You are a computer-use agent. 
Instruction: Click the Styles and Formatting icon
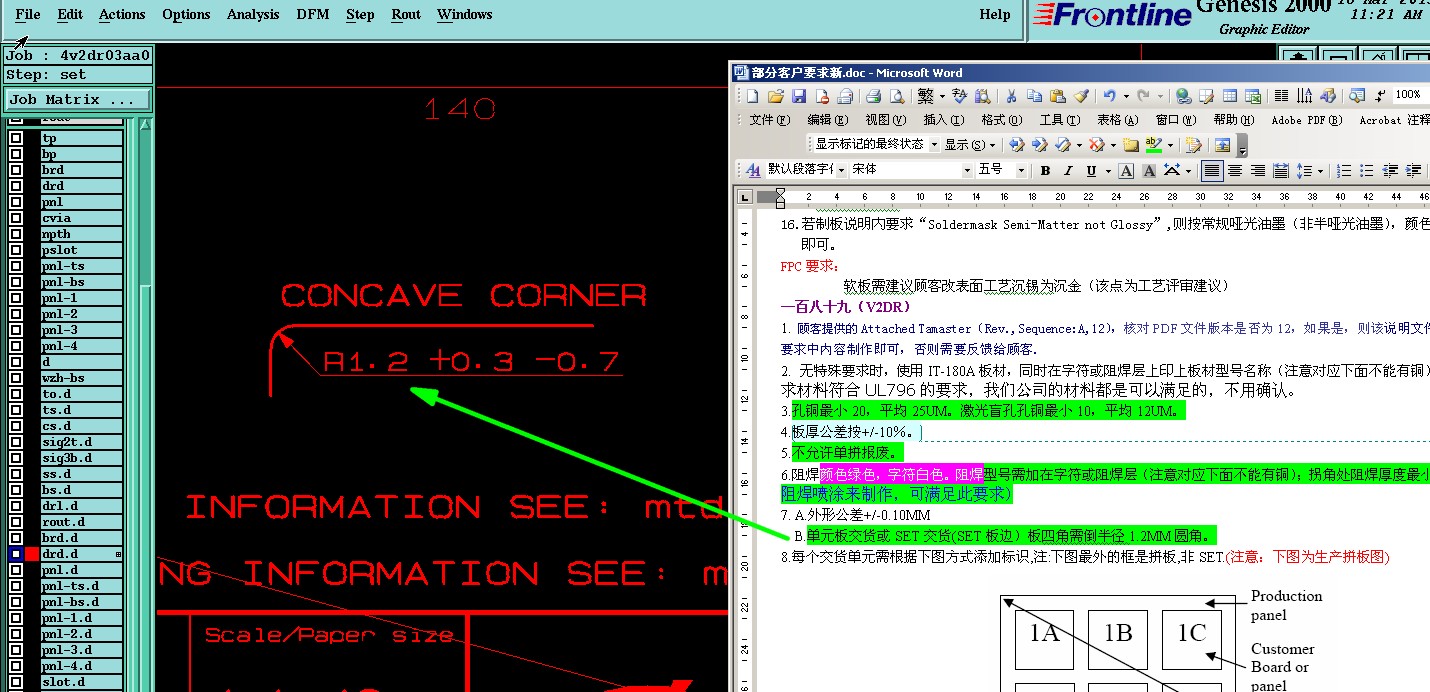coord(753,170)
